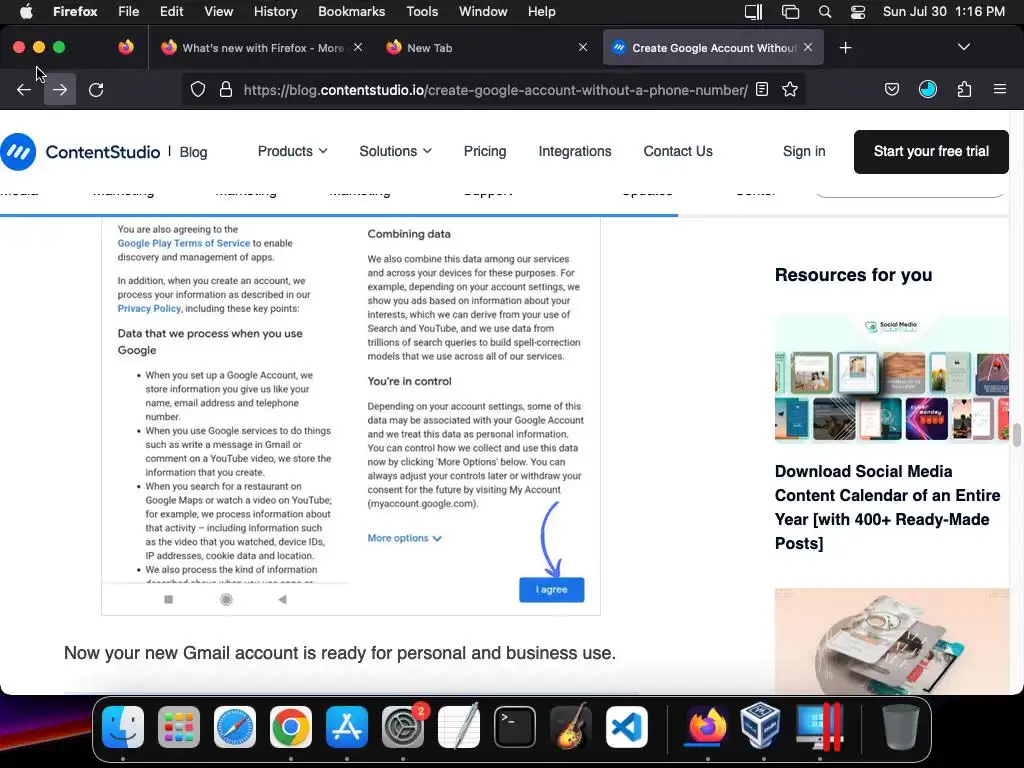
Task: List all tabs with the chevron button
Action: 963,47
